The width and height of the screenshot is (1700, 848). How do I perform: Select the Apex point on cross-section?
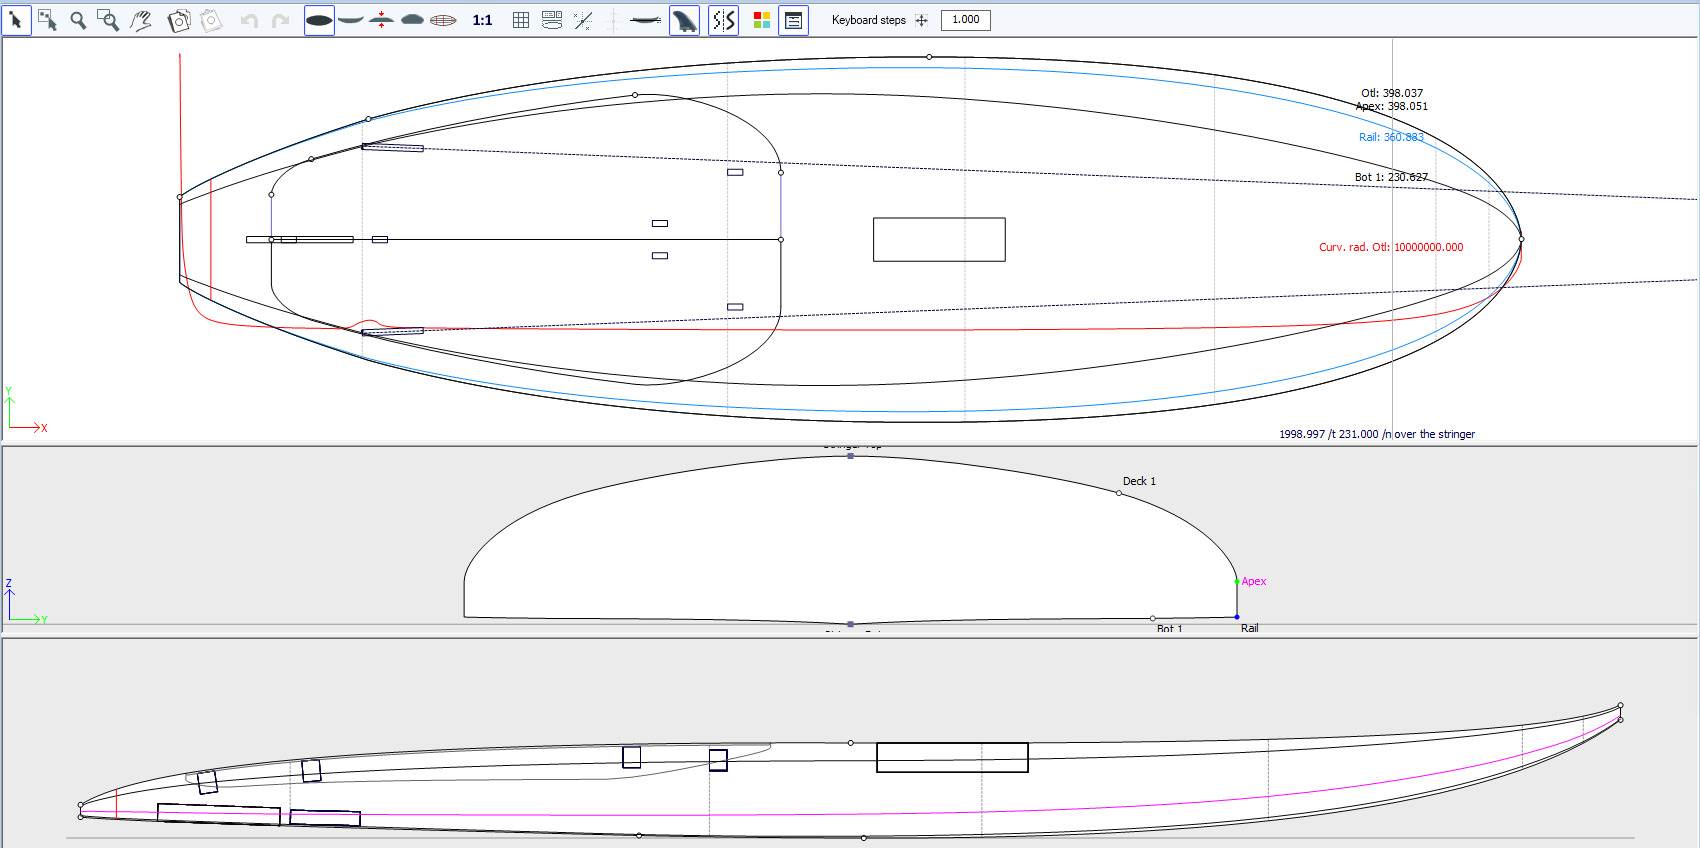pyautogui.click(x=1237, y=581)
